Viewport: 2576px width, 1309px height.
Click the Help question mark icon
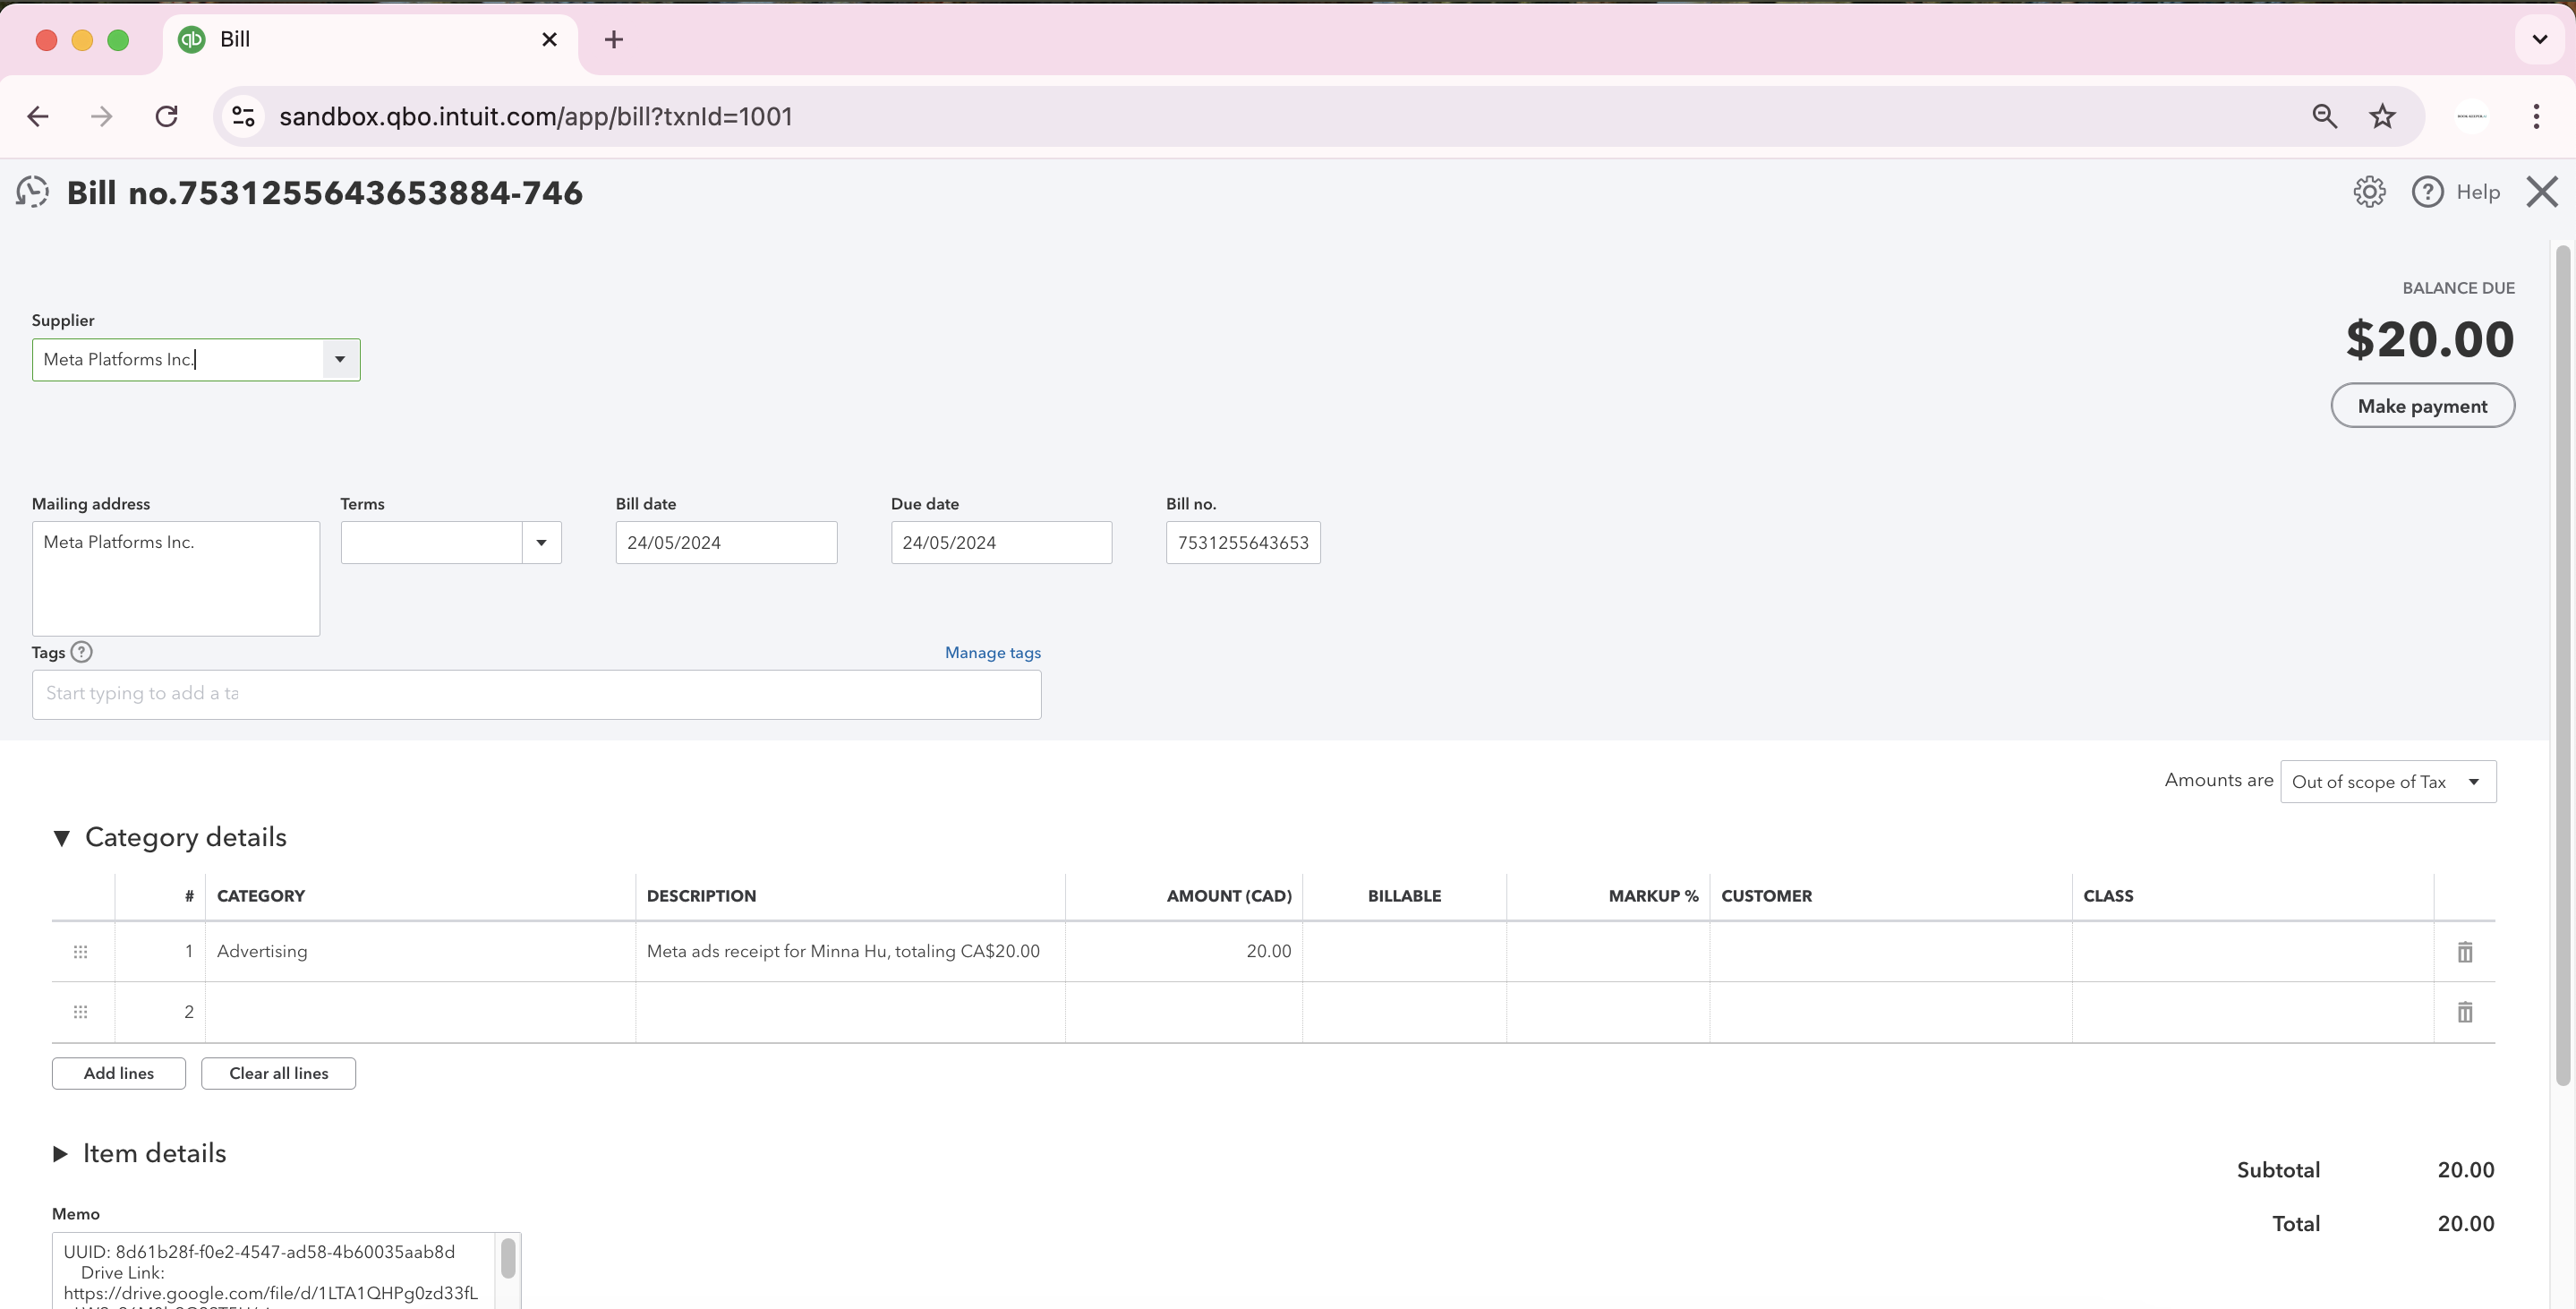click(x=2427, y=192)
